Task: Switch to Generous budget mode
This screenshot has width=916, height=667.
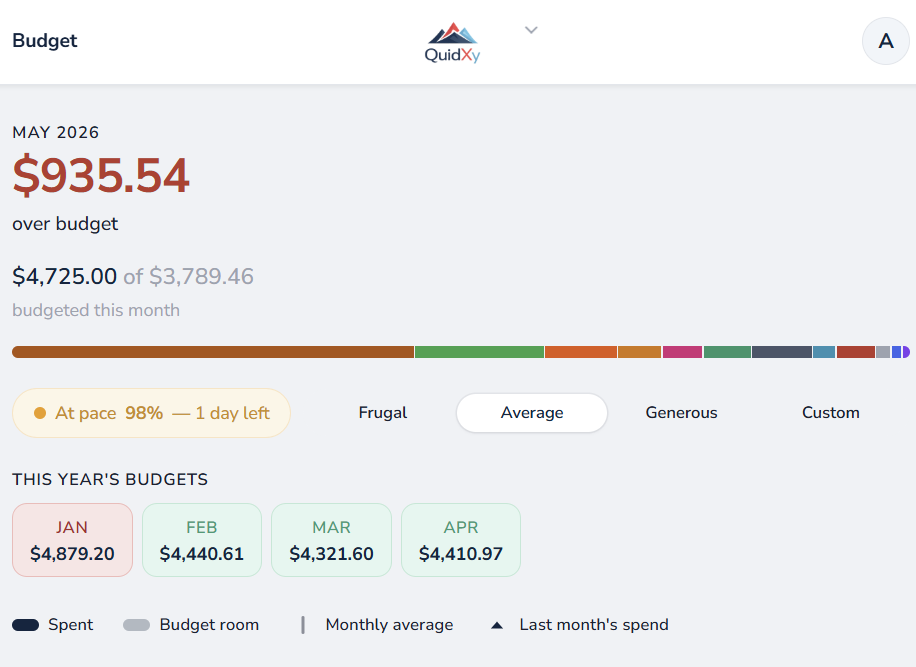Action: (681, 412)
